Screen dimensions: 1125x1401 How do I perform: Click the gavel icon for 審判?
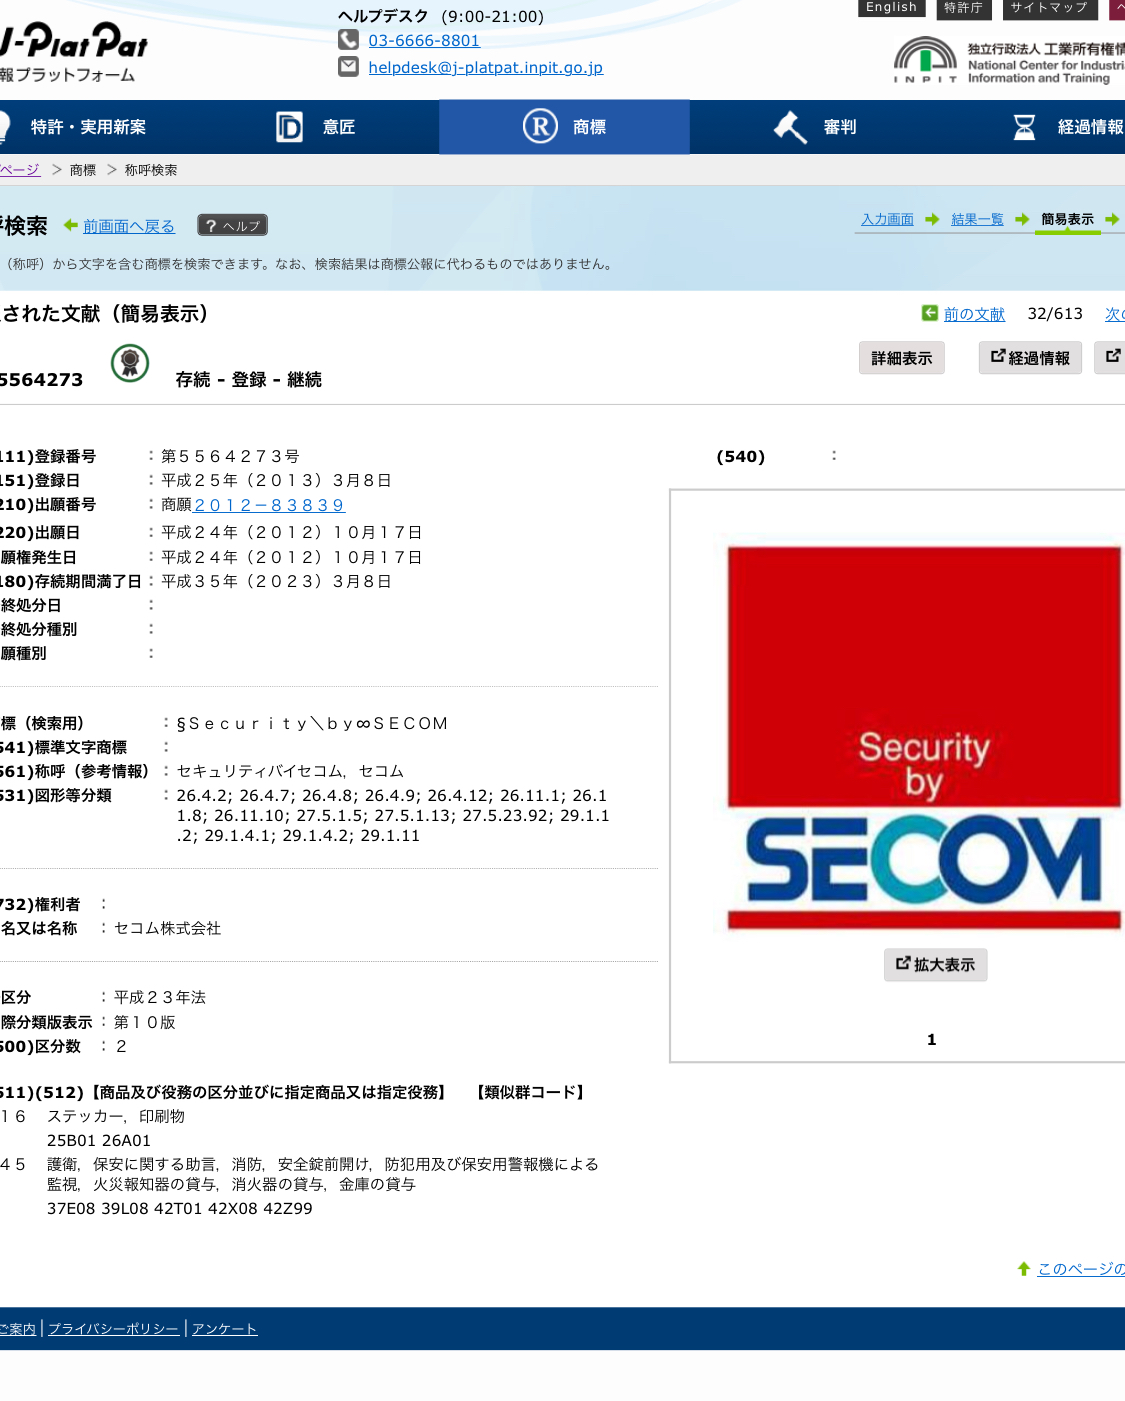click(x=790, y=127)
